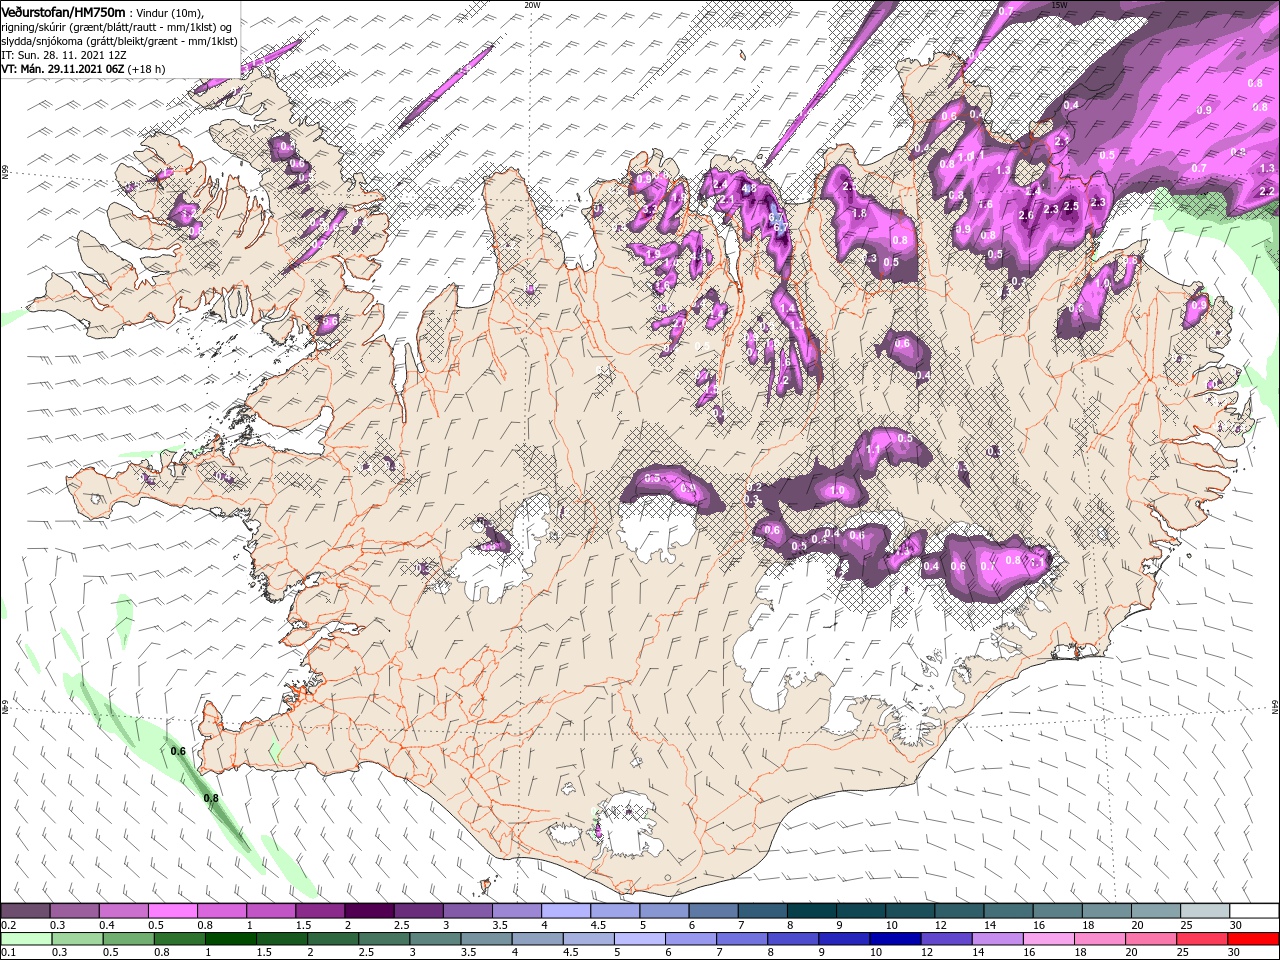This screenshot has height=960, width=1280.
Task: Click the bright red swatch ending the rain legend
Action: coord(1254,939)
